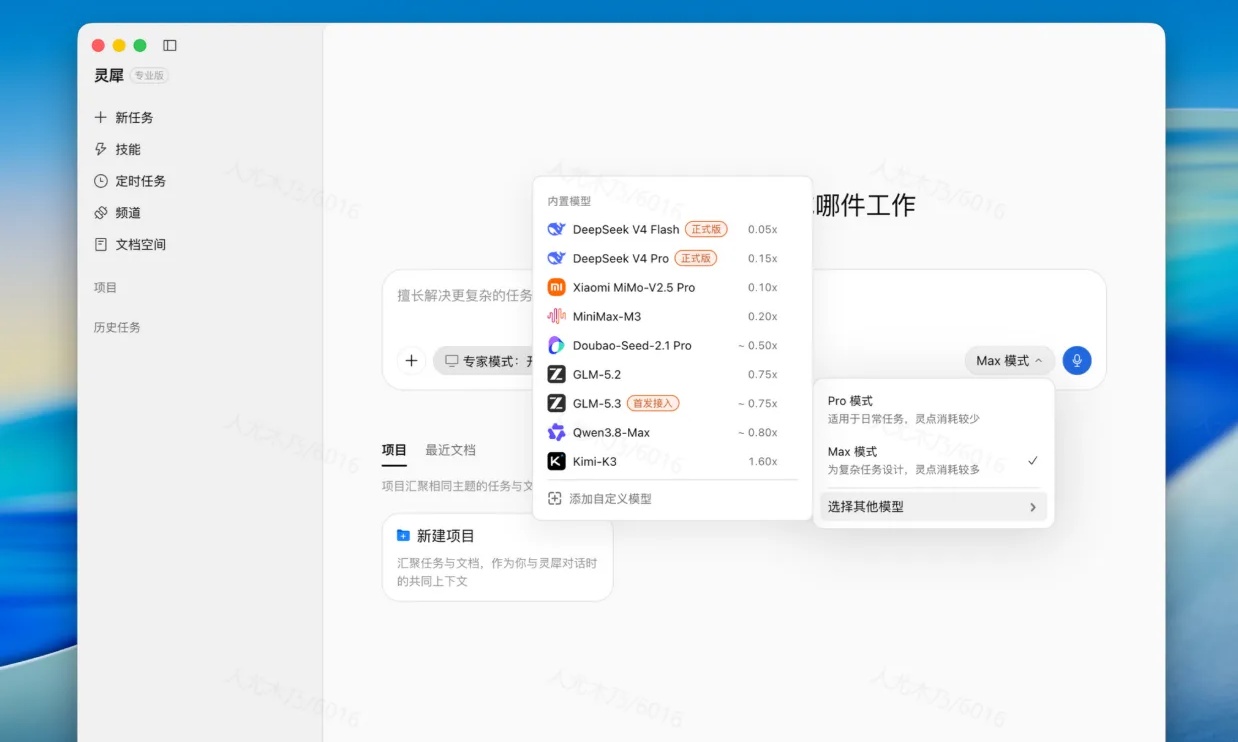Screen dimensions: 1238x742
Task: Click the ~ 0.50x multiplier value
Action: 758,345
